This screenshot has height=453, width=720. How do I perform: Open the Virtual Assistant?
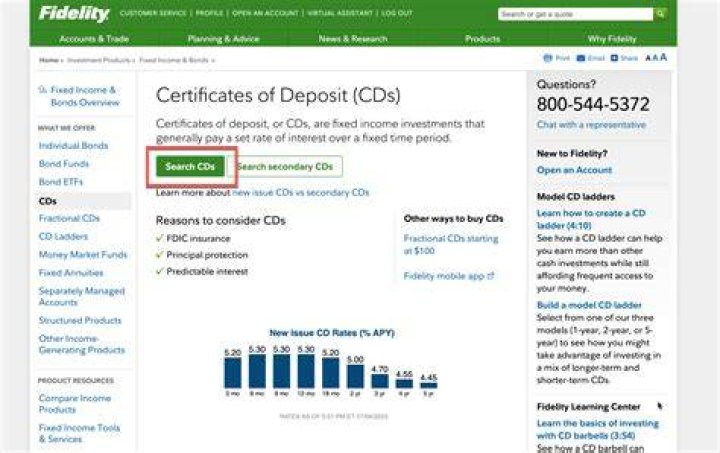340,13
